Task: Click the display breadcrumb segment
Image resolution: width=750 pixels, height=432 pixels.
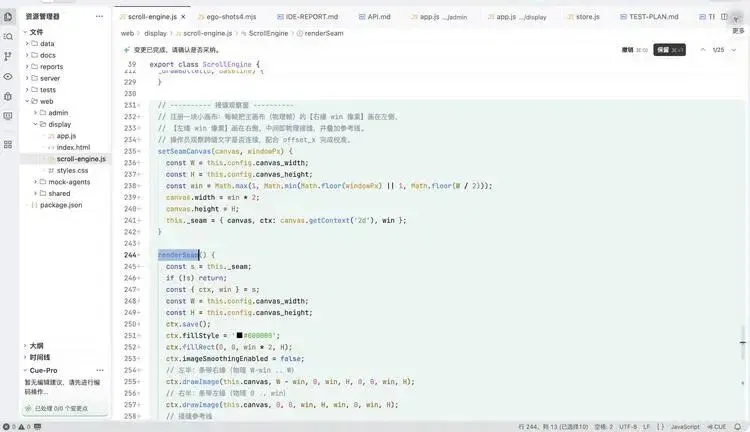Action: 155,33
